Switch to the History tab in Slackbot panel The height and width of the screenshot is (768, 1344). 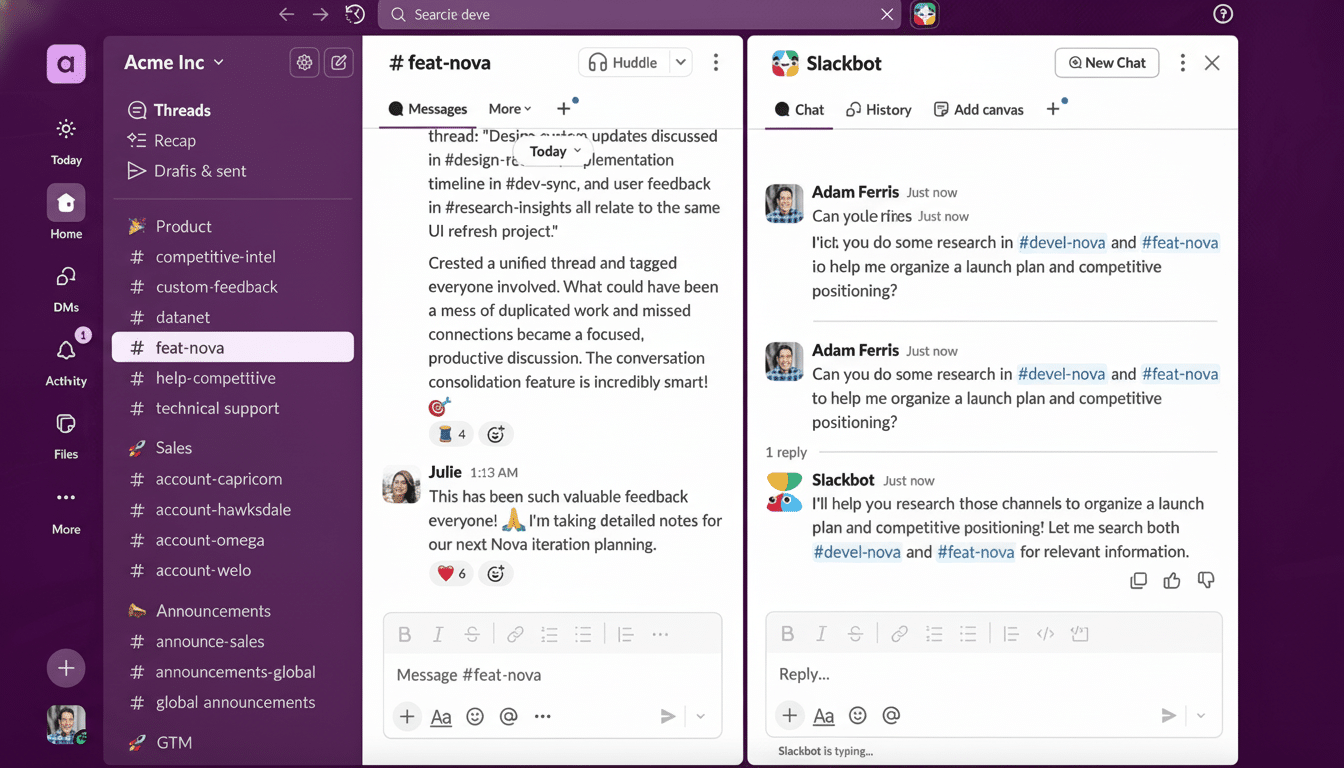pyautogui.click(x=878, y=109)
